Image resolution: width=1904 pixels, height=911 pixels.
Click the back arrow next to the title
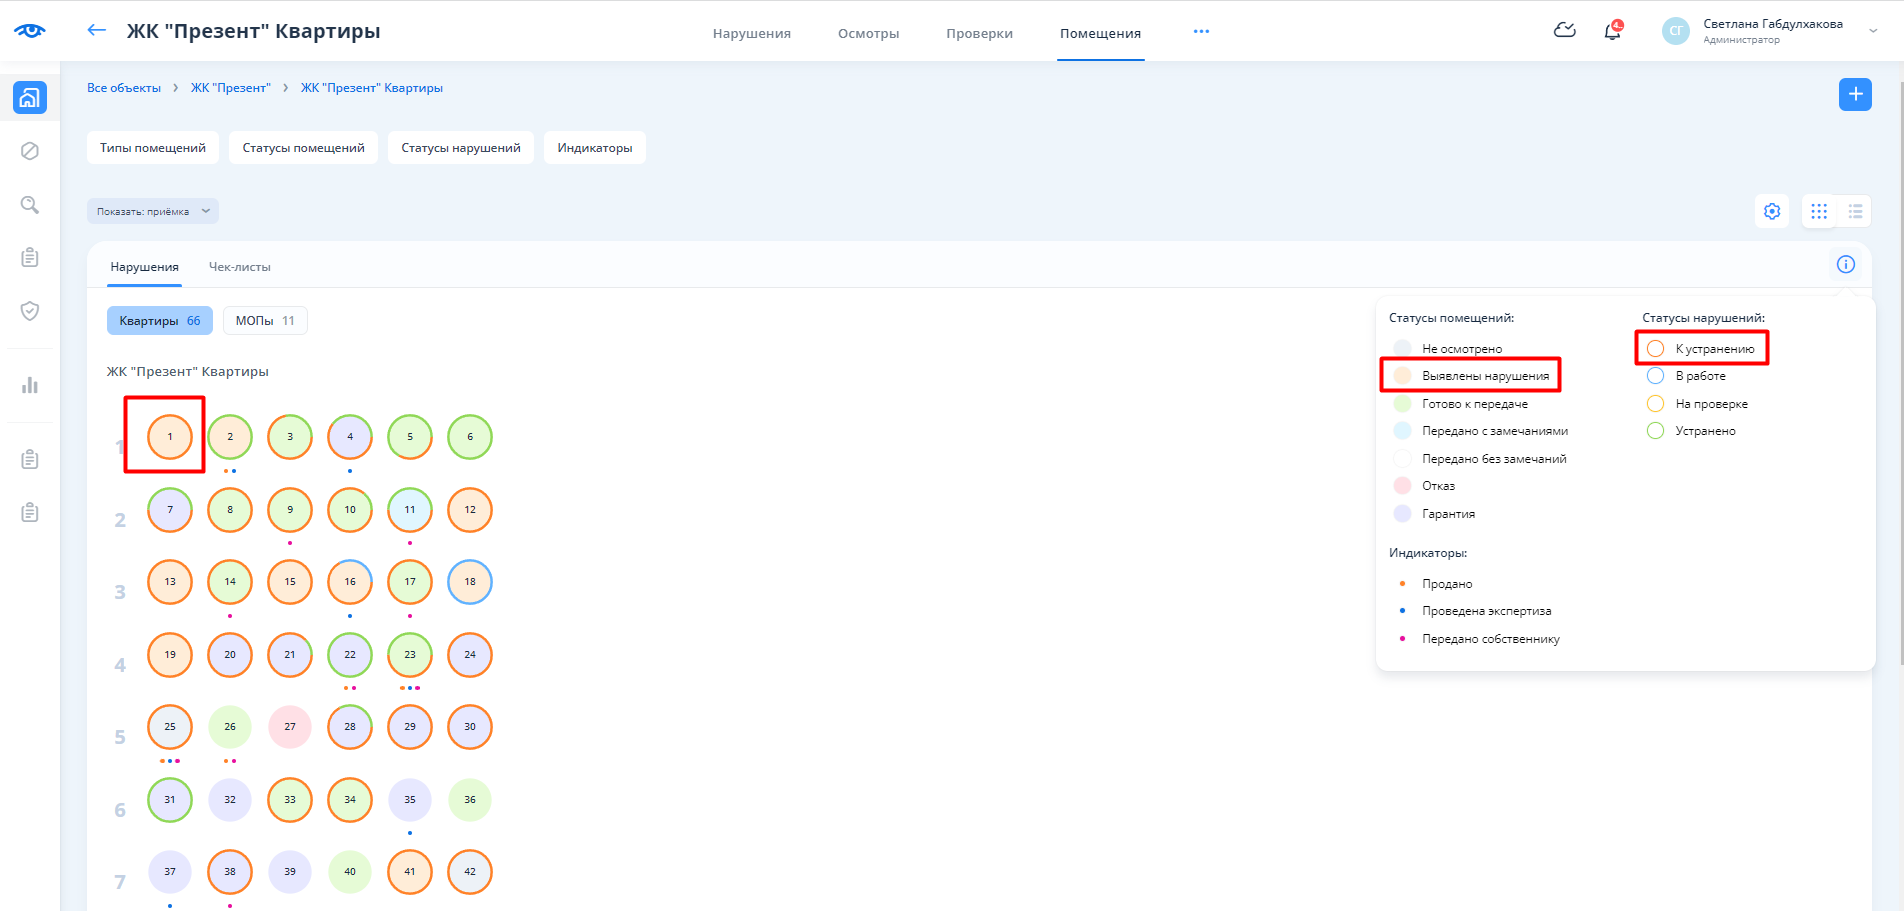(x=97, y=30)
